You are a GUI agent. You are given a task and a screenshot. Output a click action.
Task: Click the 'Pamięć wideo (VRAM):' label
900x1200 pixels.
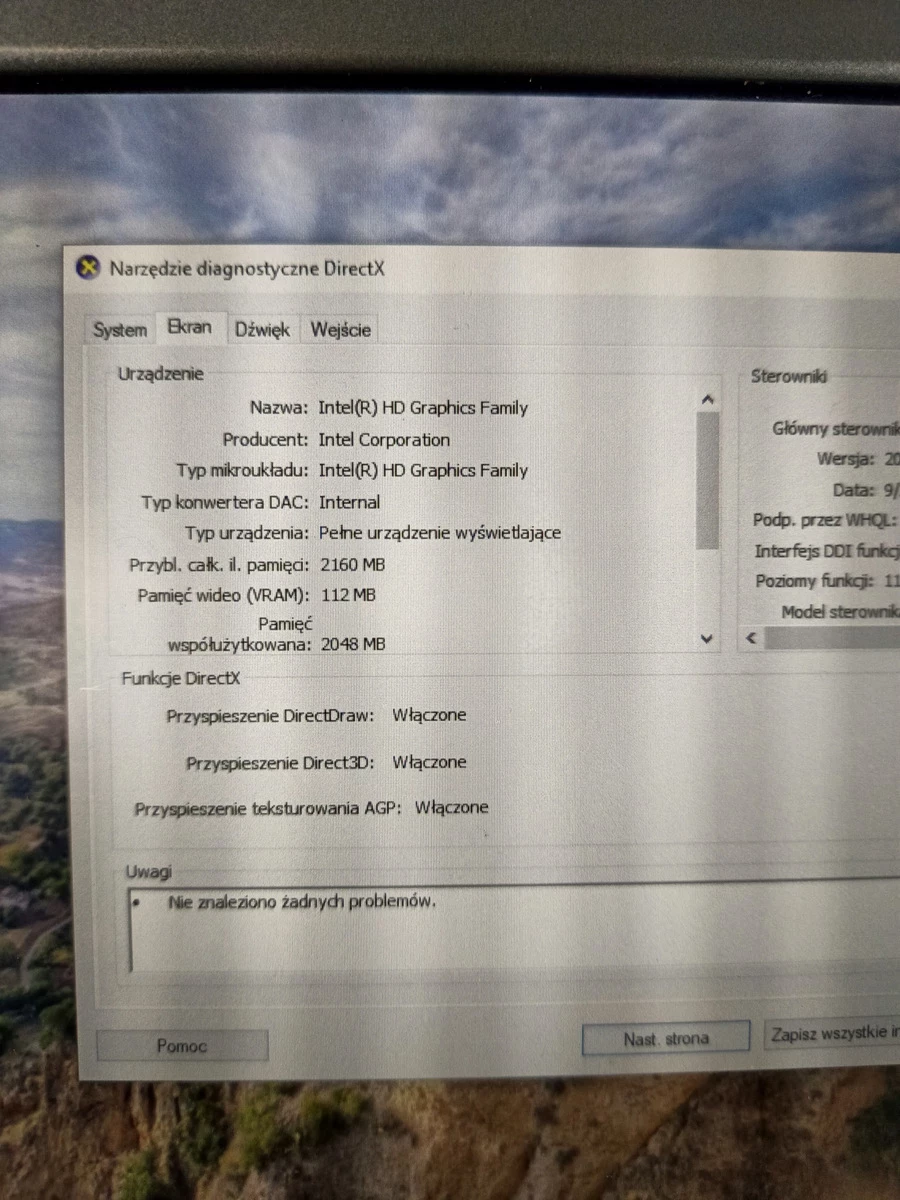[x=224, y=596]
